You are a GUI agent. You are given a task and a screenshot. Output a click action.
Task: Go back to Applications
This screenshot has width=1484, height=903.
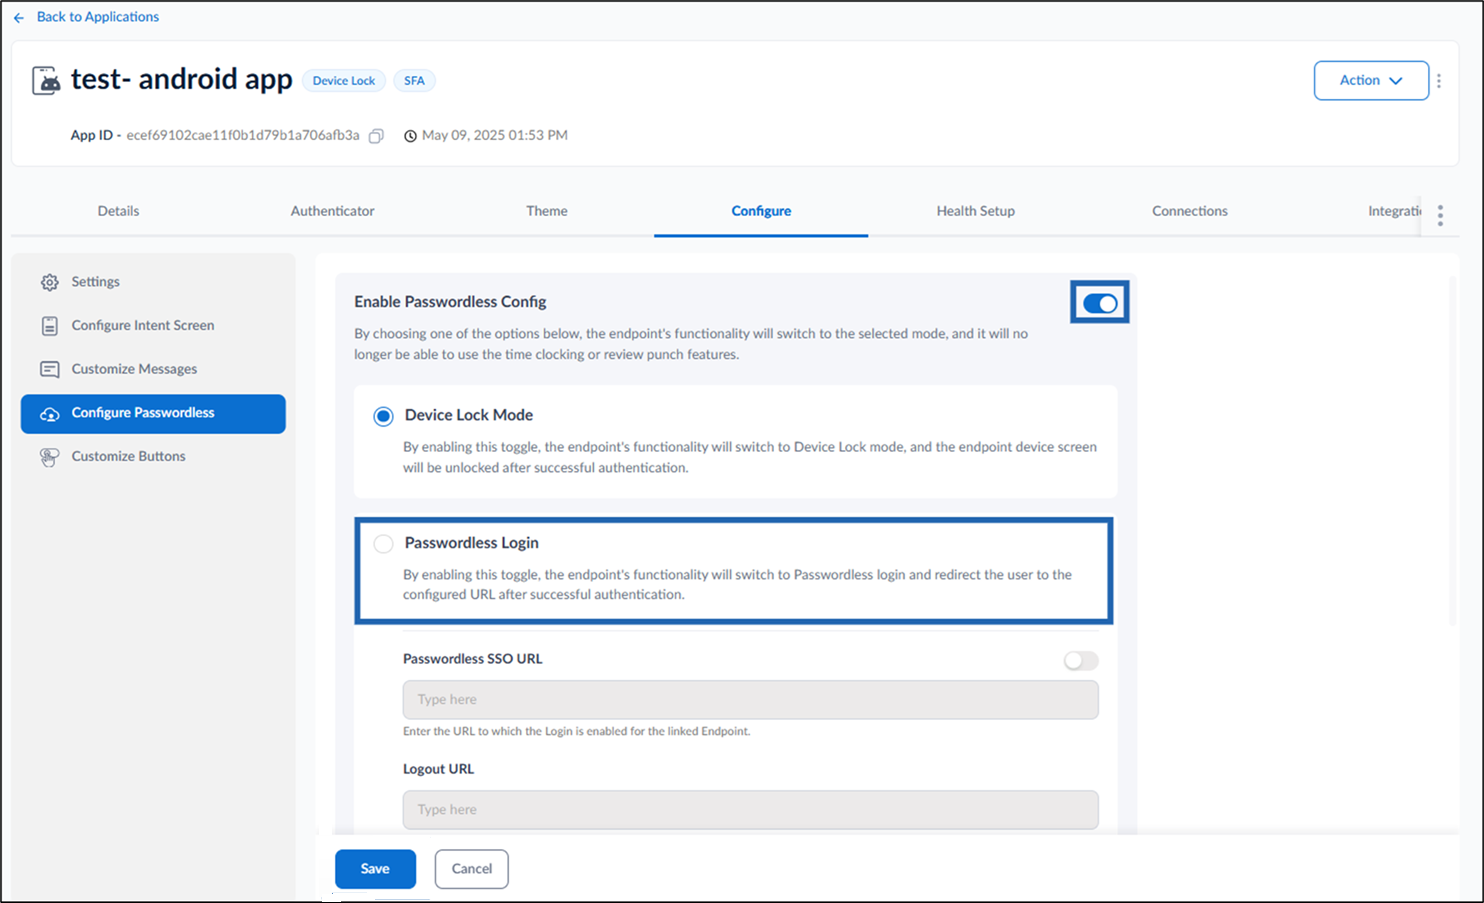[98, 17]
